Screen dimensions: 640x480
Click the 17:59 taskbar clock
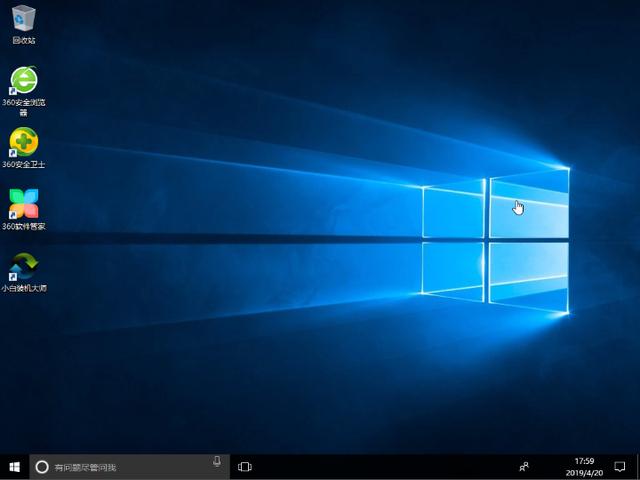click(583, 461)
